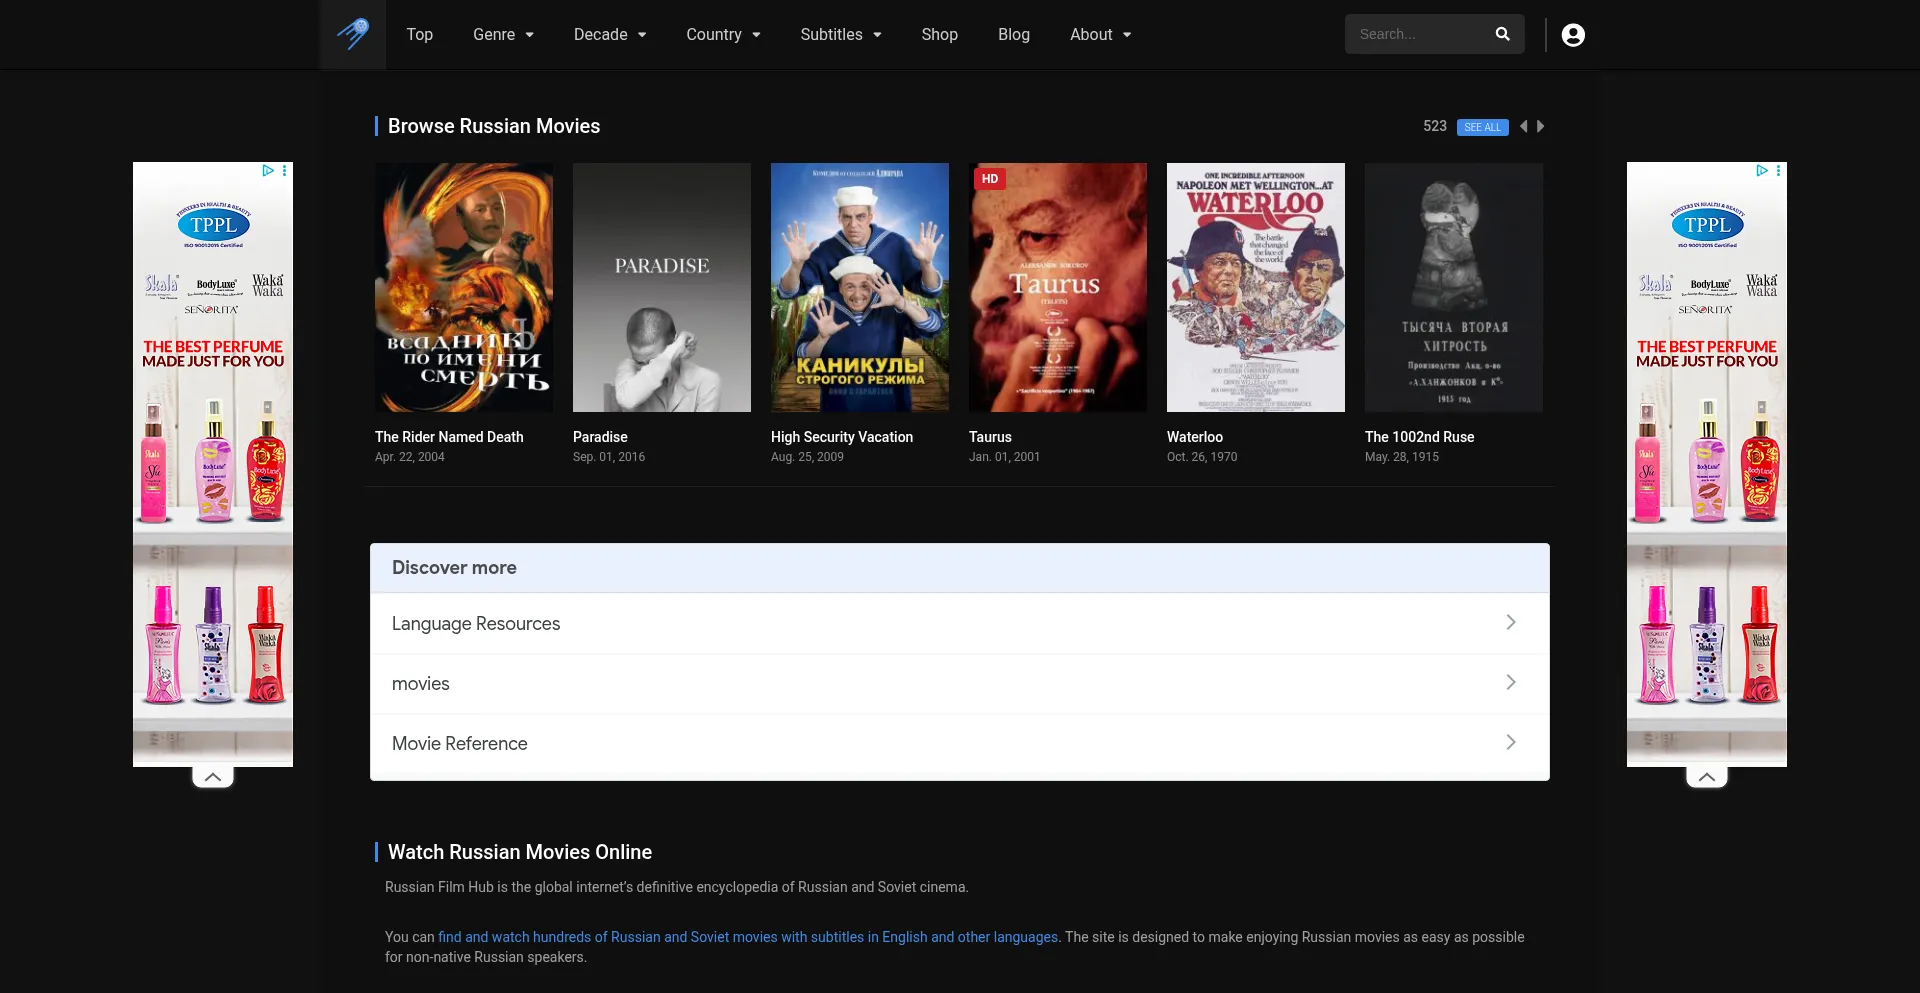
Task: Collapse the right ad with the up chevron
Action: pyautogui.click(x=1707, y=777)
